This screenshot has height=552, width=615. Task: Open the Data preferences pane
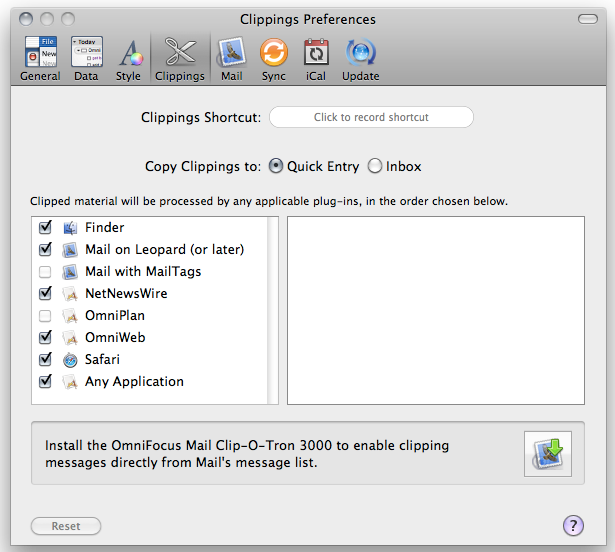(x=86, y=58)
